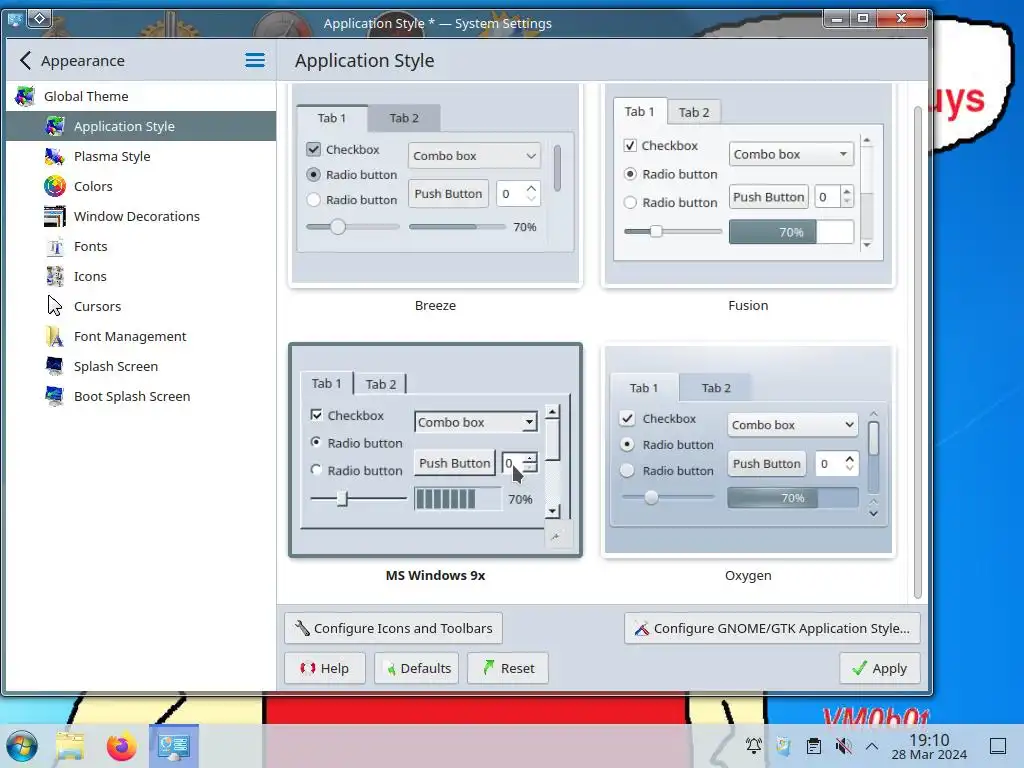Click Configure Icons and Toolbars button

393,628
